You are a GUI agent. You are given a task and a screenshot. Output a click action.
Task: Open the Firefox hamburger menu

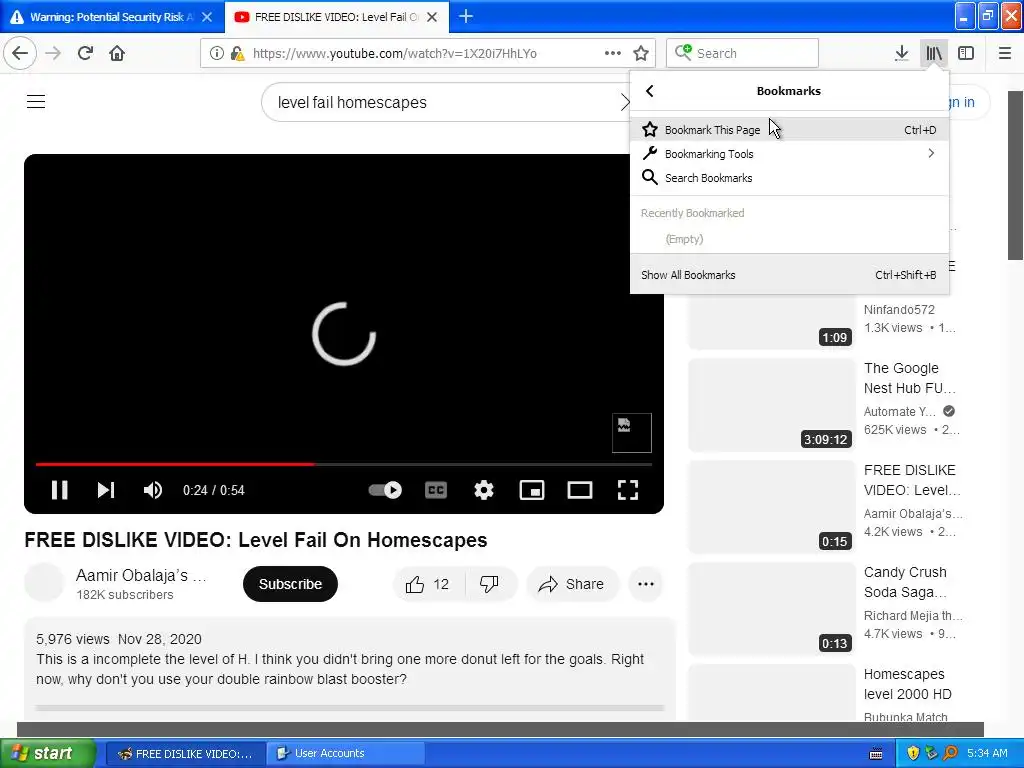(x=1005, y=53)
